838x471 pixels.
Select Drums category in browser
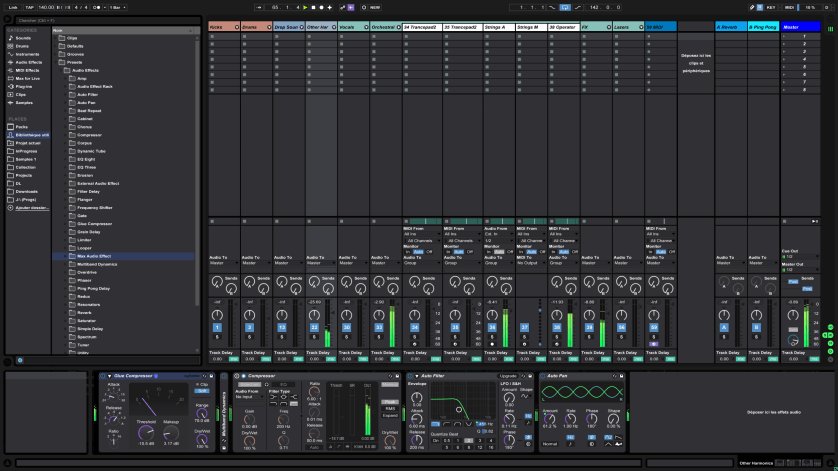(22, 47)
